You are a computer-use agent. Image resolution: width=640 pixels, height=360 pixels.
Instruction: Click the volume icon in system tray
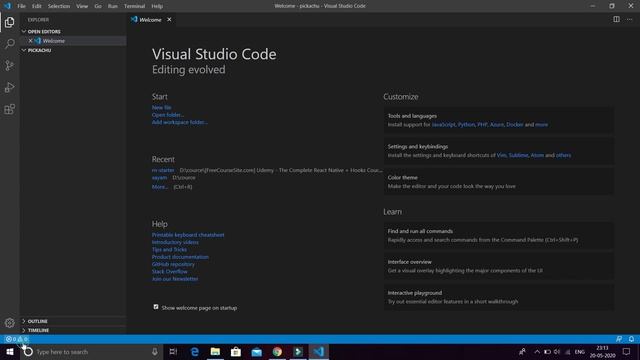[557, 352]
